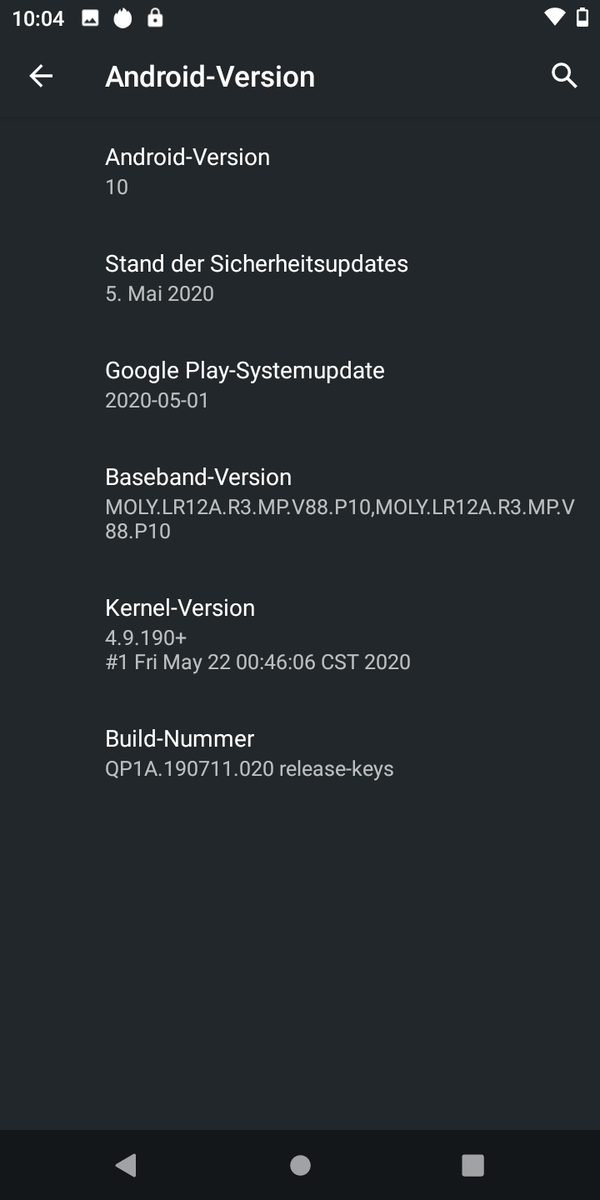Screen dimensions: 600x1200
Task: Tap the 5. Mai 2020 security patch date
Action: click(160, 294)
